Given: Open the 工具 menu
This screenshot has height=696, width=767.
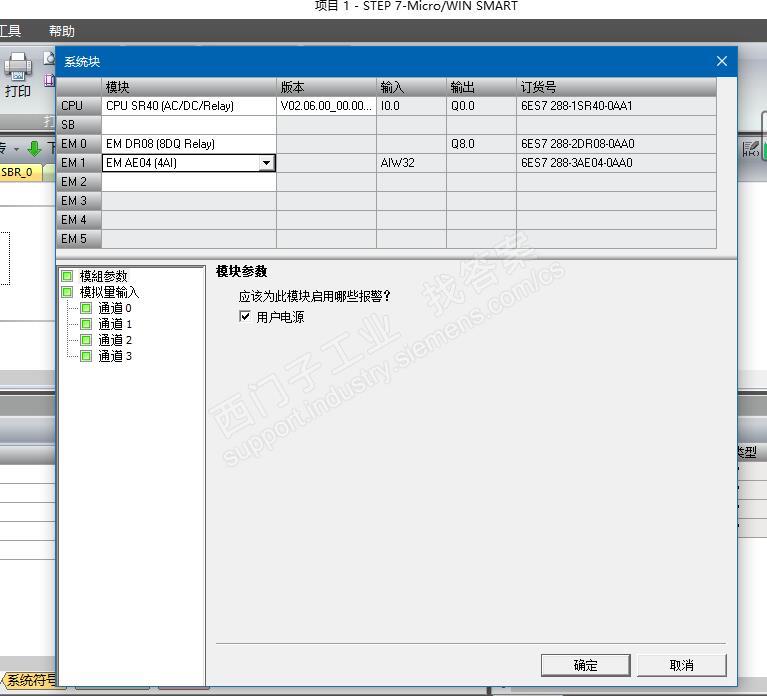Looking at the screenshot, I should tap(10, 31).
